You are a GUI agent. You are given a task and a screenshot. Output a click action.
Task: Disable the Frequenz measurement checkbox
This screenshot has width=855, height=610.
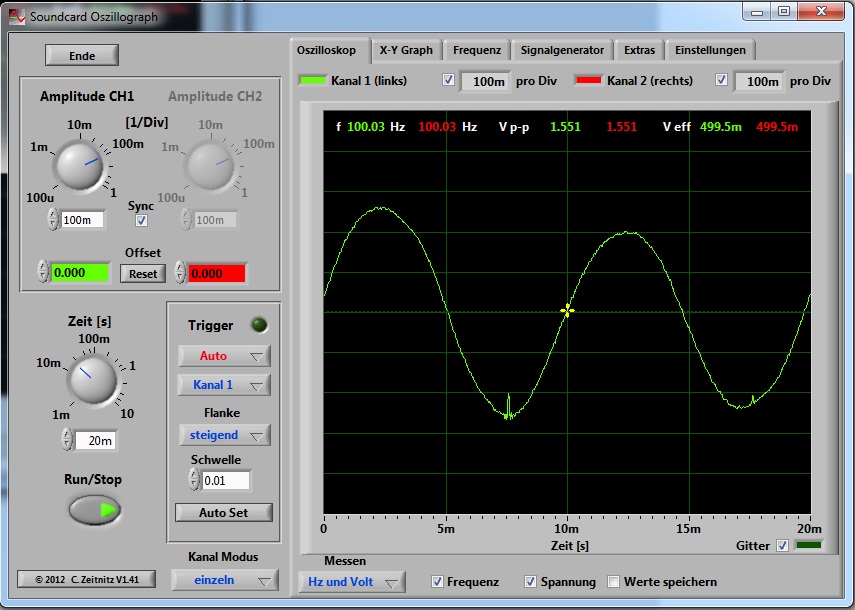point(437,582)
